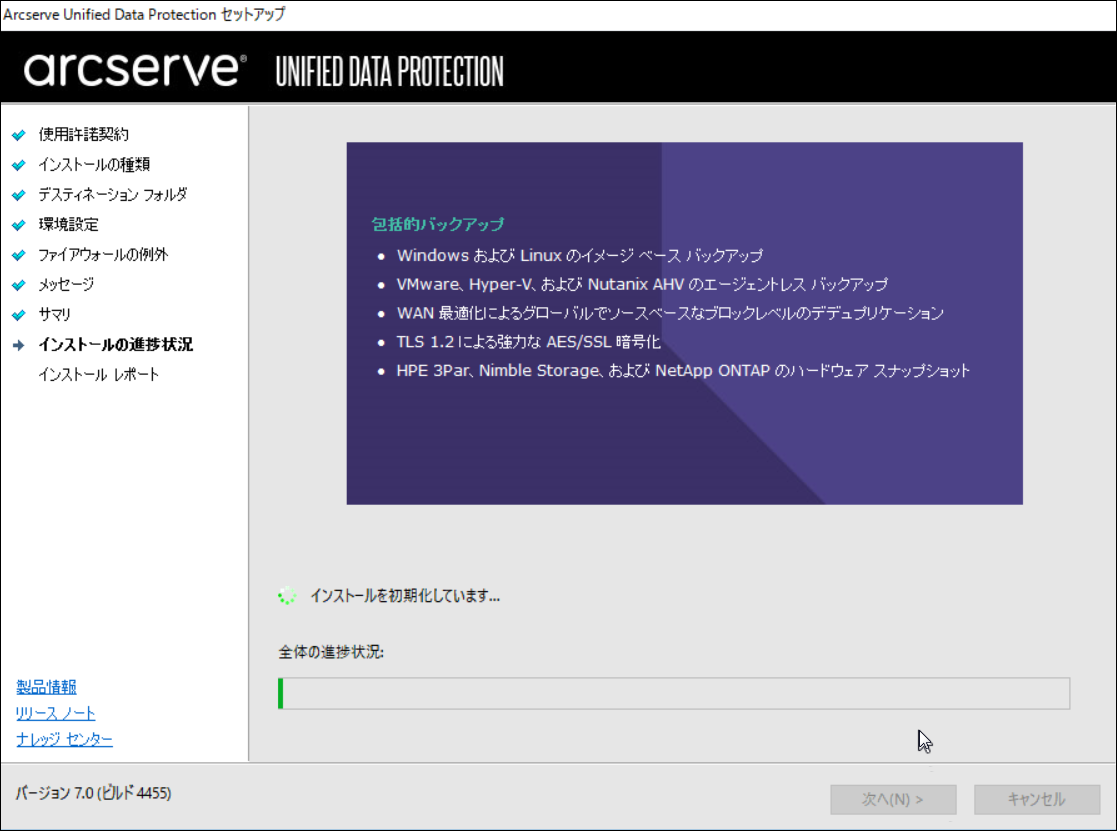Click the checkmark icon beside 使用許諾契約
Image resolution: width=1117 pixels, height=831 pixels.
click(19, 135)
